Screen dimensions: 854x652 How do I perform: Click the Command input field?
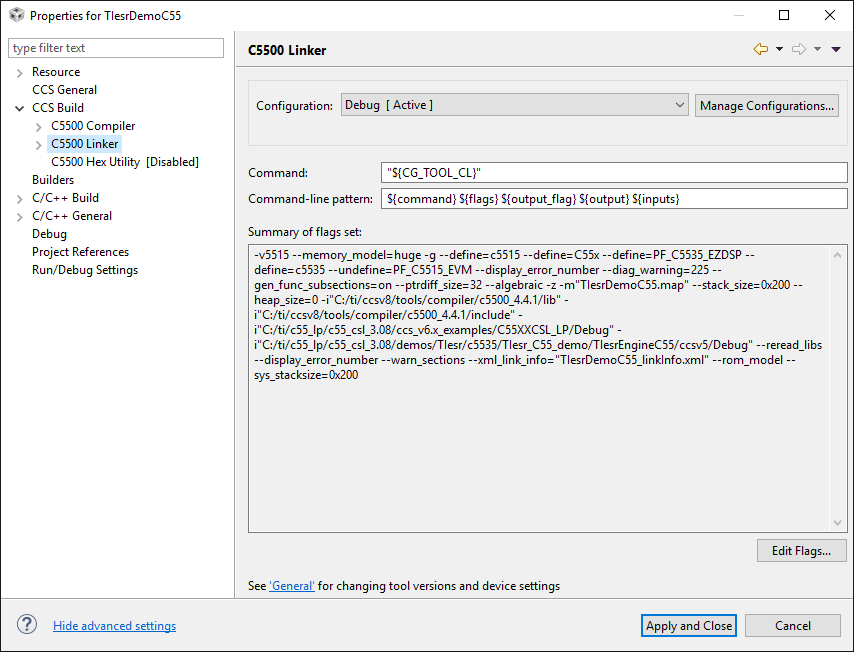click(x=614, y=173)
